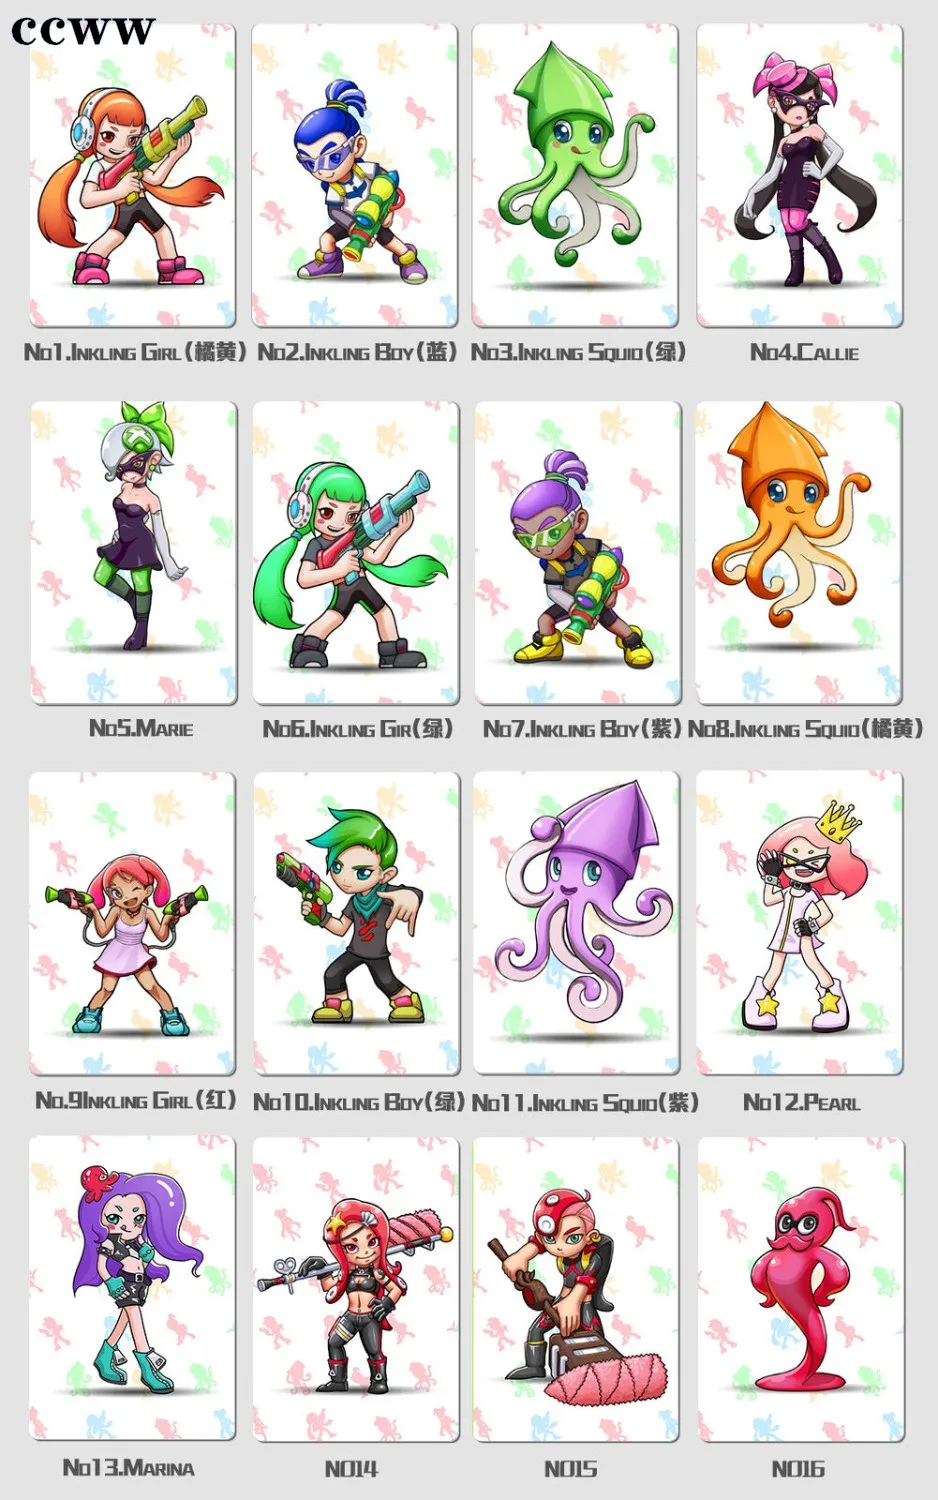The image size is (938, 1500).
Task: Click the CCWW logo text
Action: [x=83, y=30]
